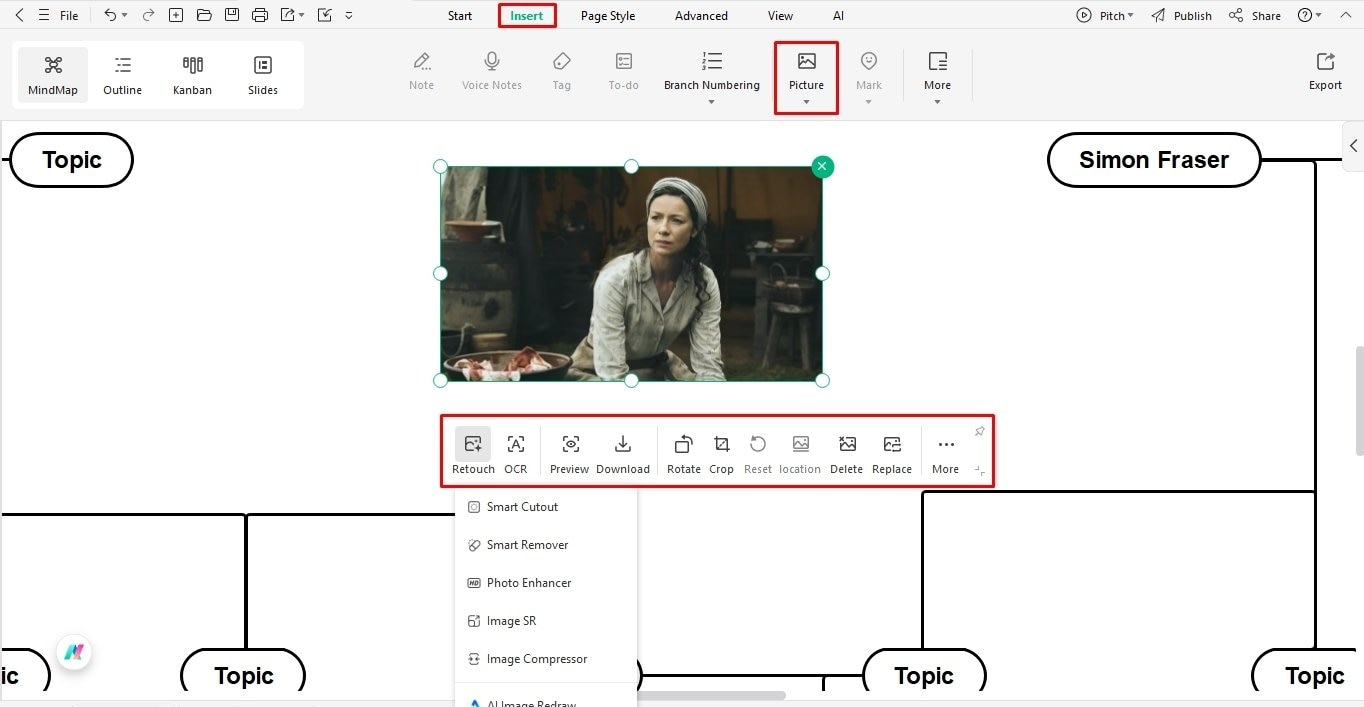Download the selected image

pyautogui.click(x=623, y=452)
